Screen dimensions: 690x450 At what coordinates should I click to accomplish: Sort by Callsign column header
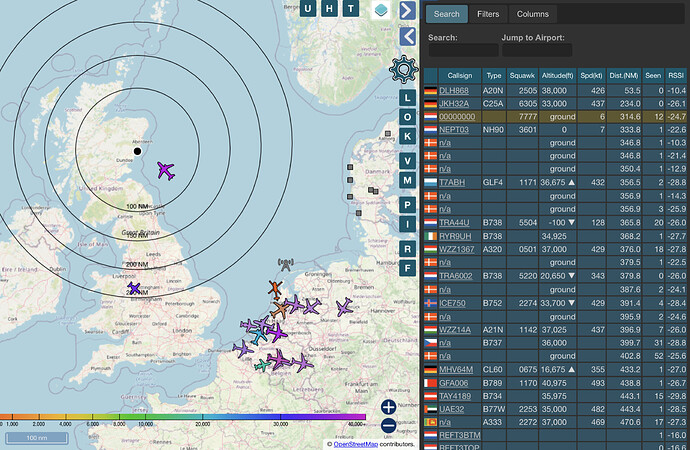[460, 76]
